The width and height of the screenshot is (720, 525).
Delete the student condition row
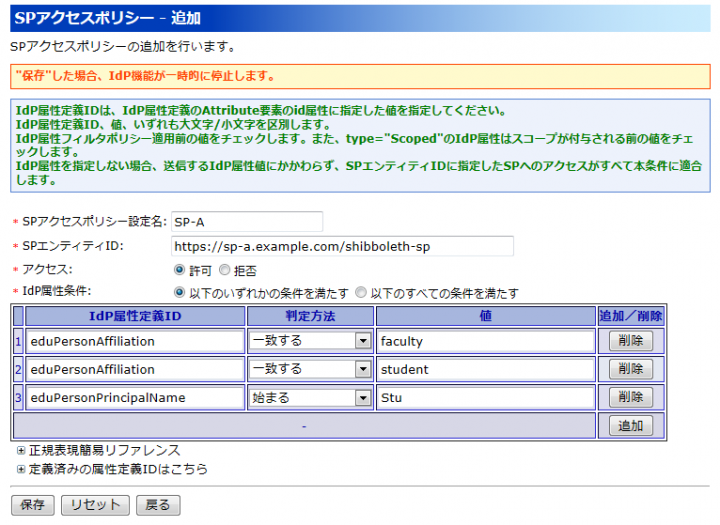(630, 369)
